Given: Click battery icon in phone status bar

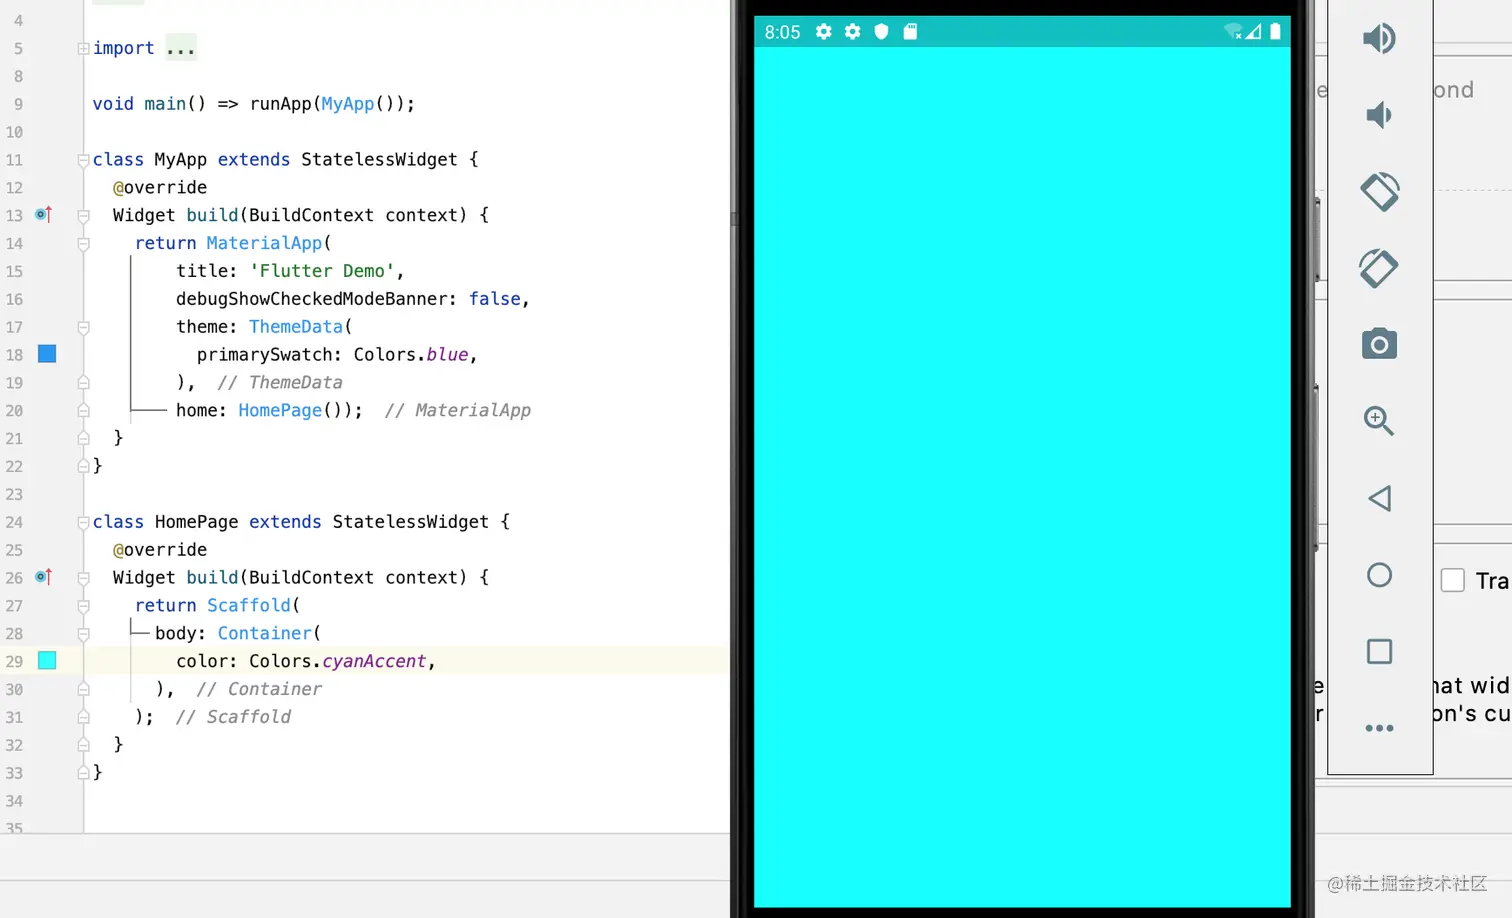Looking at the screenshot, I should [x=1275, y=31].
